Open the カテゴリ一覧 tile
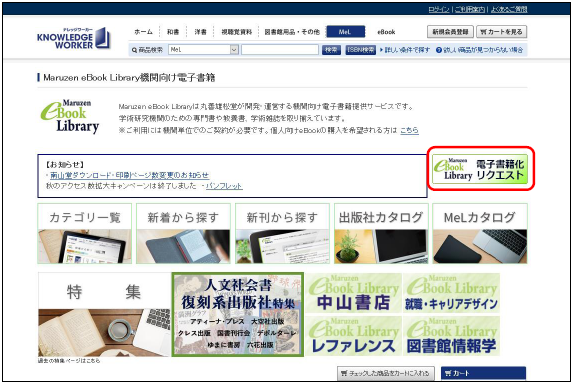 point(85,234)
